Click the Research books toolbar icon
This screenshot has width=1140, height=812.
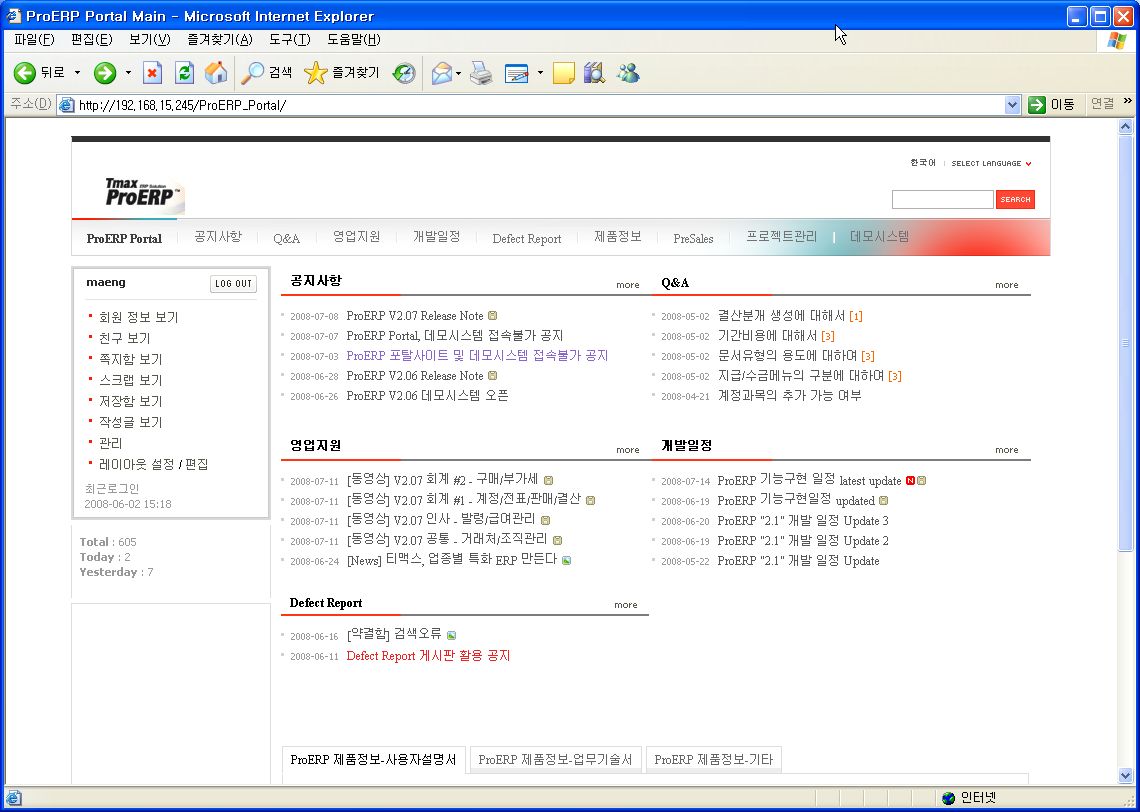point(594,73)
